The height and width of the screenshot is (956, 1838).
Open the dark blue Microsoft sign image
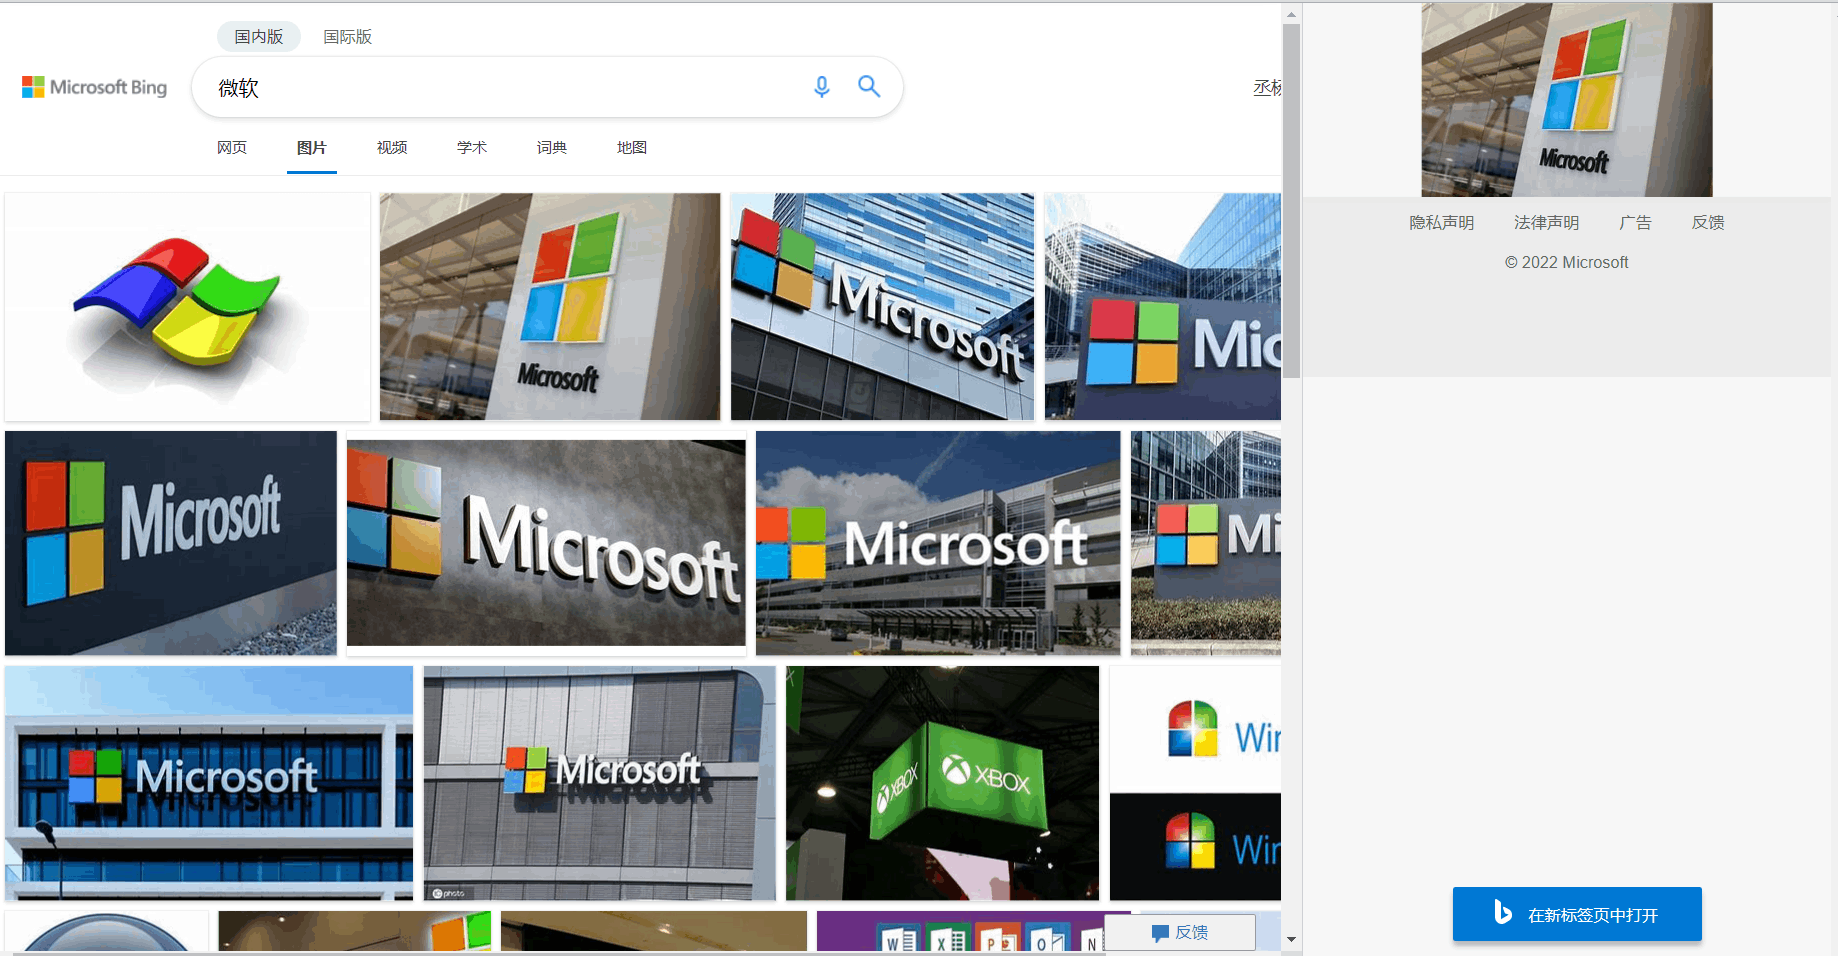click(x=171, y=543)
